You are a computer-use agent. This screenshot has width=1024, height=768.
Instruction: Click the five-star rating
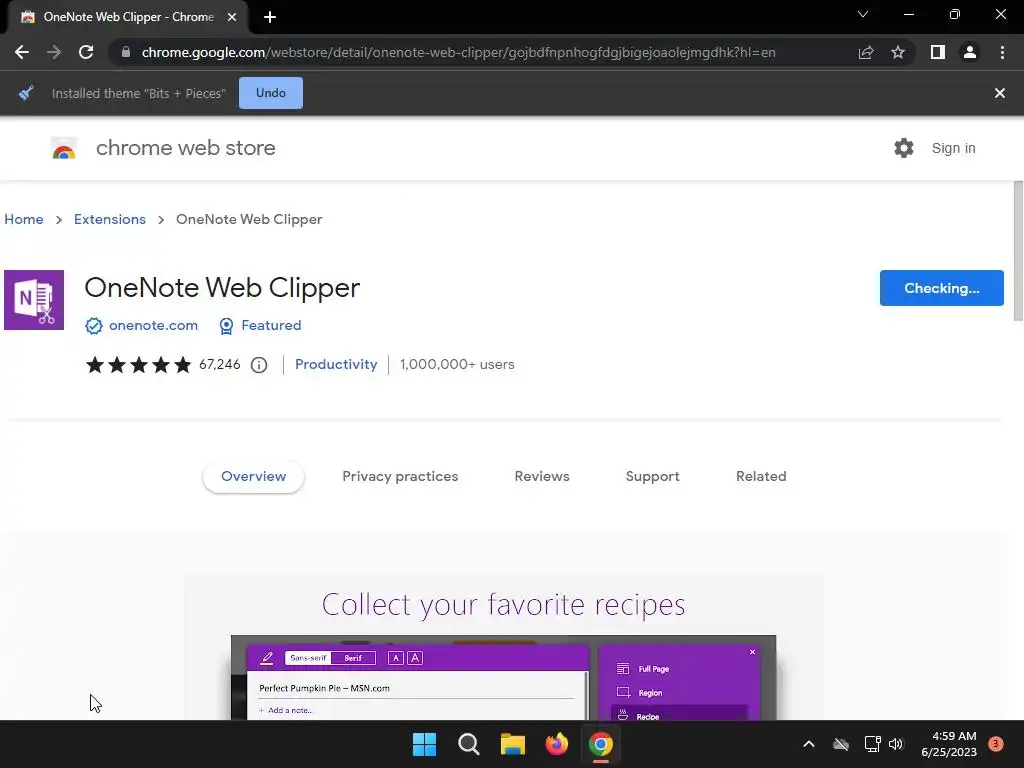pyautogui.click(x=138, y=364)
